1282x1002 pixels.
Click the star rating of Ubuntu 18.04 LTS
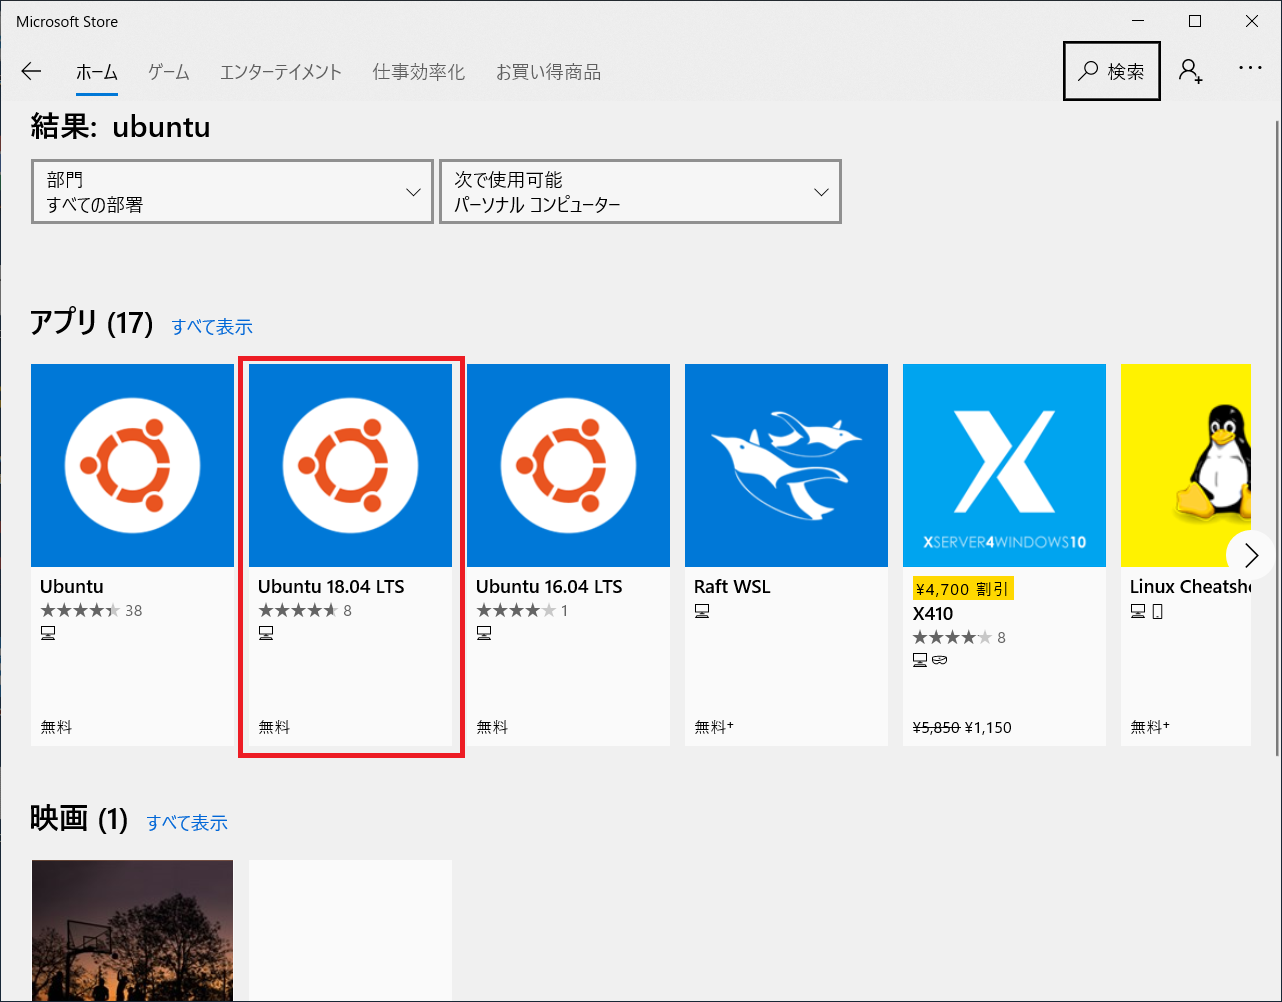(x=298, y=610)
